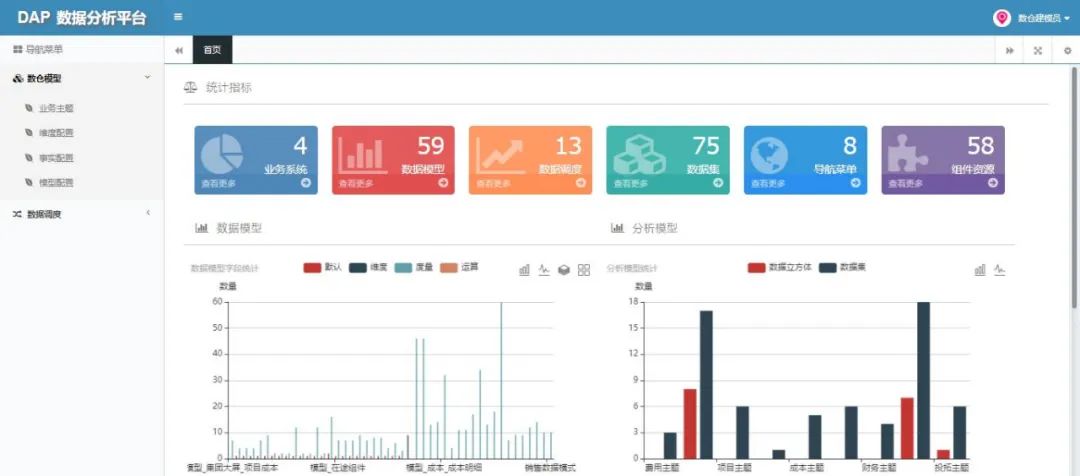The image size is (1080, 476).
Task: Switch 数据模型 chart to line view
Action: pyautogui.click(x=544, y=270)
